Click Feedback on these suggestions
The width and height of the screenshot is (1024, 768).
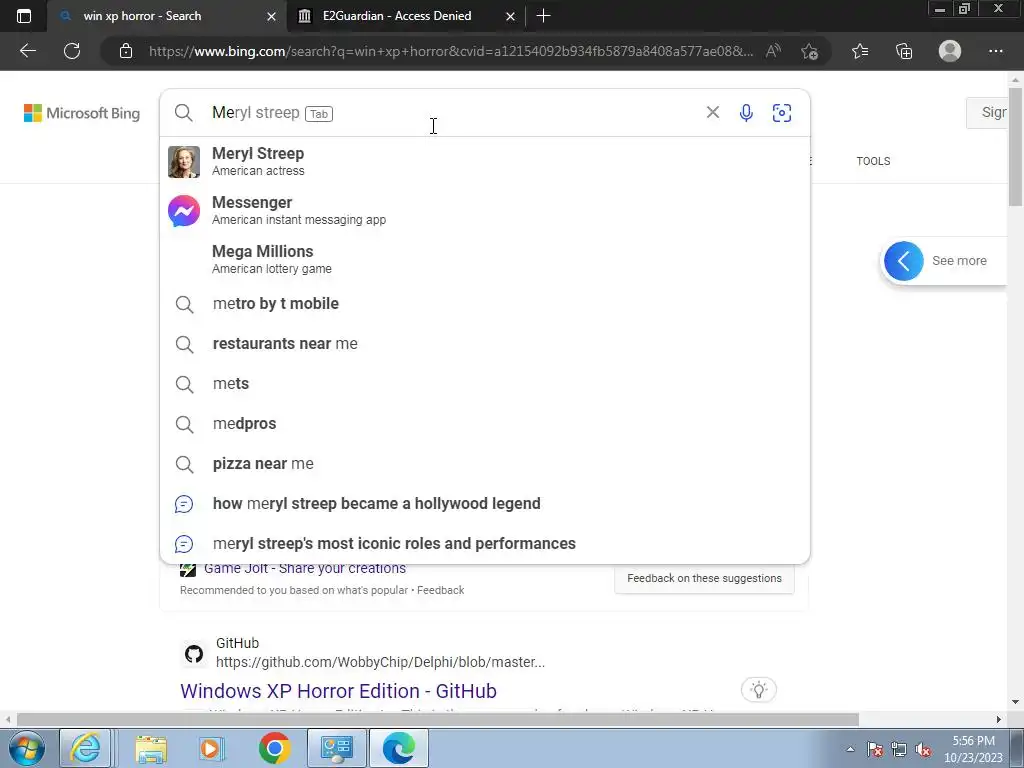[x=704, y=578]
